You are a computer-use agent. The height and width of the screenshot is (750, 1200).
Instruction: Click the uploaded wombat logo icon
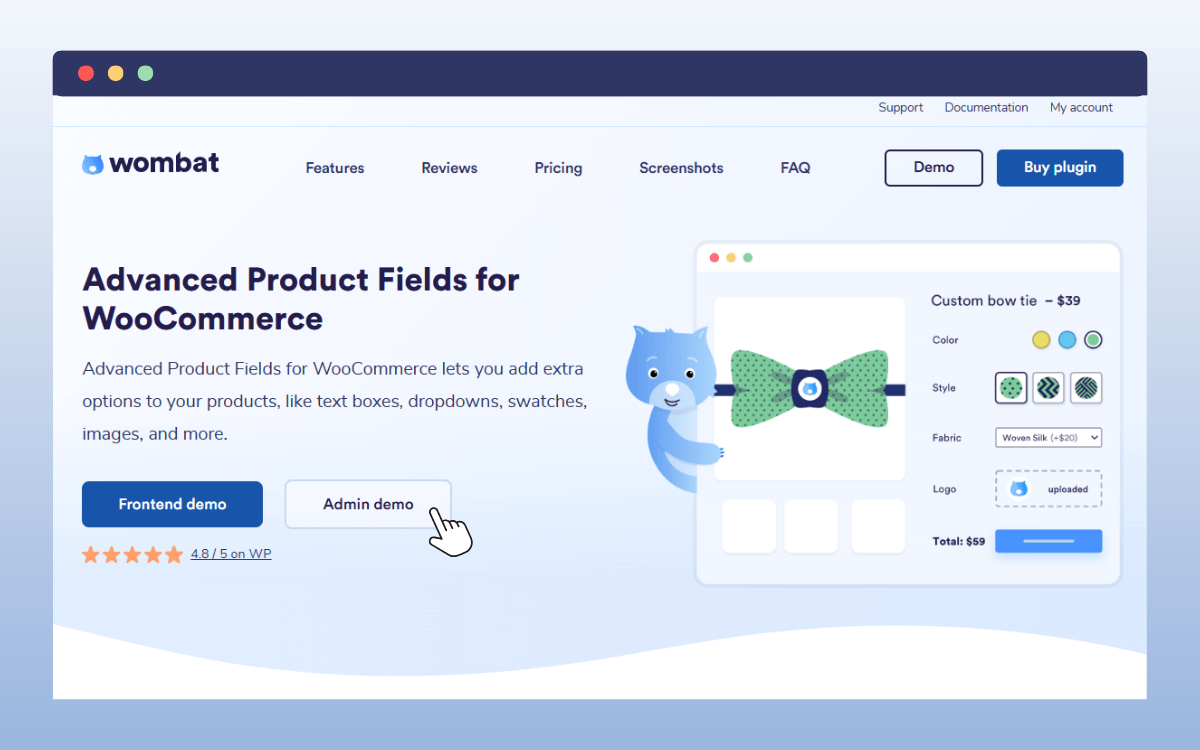tap(1019, 489)
